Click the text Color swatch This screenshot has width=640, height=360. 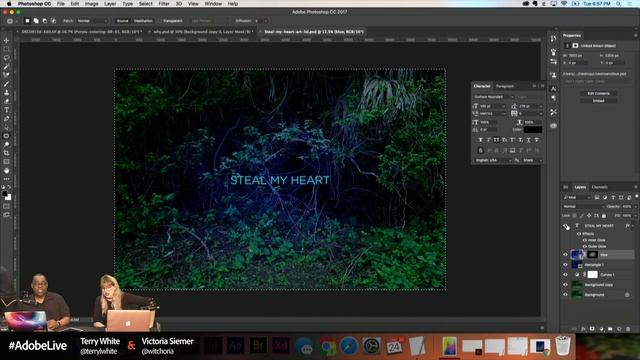(533, 130)
